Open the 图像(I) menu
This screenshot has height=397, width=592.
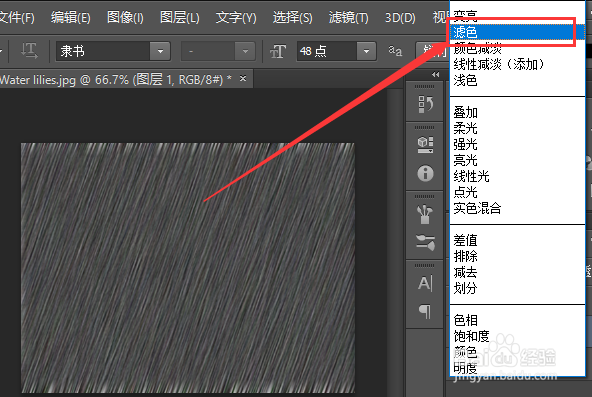pyautogui.click(x=125, y=17)
